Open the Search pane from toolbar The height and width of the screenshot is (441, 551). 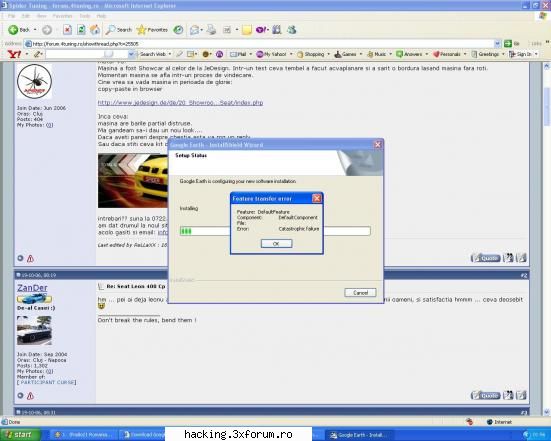119,30
